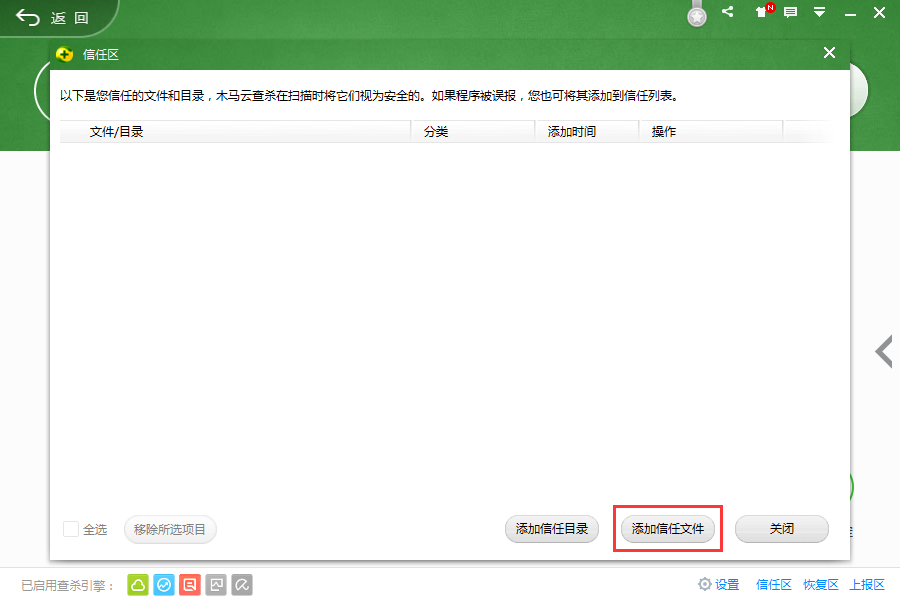
Task: Click 添加信任目录 button
Action: (x=552, y=529)
